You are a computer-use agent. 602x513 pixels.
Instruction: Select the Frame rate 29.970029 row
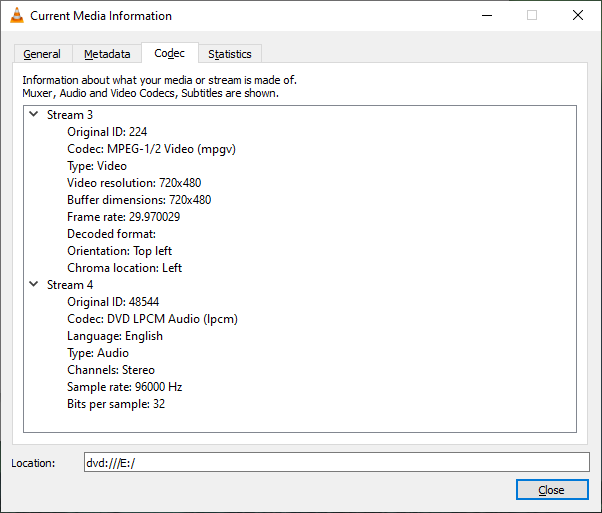123,217
